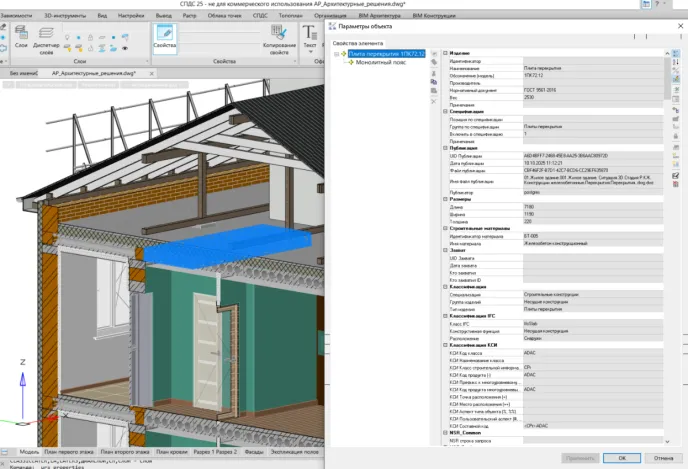Collapse the Спецификация property group
Screen dimensions: 688x469
pyautogui.click(x=445, y=112)
